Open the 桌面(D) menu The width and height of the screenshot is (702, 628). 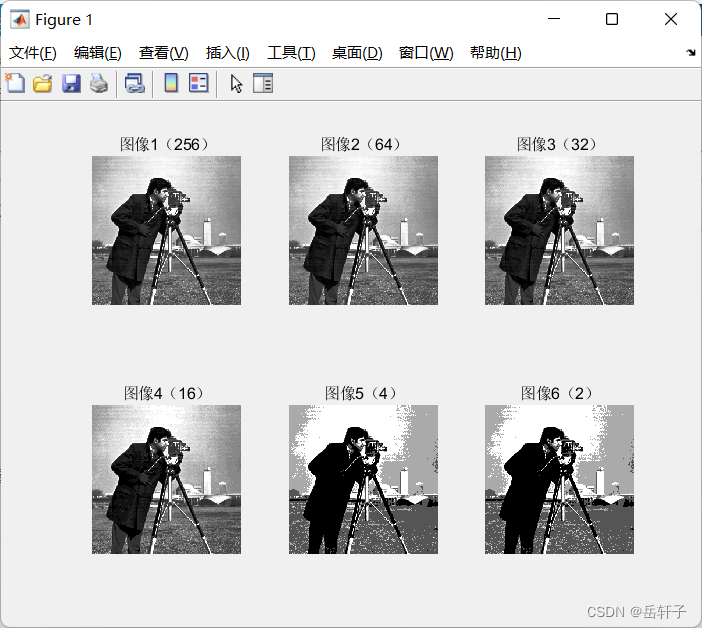click(357, 53)
